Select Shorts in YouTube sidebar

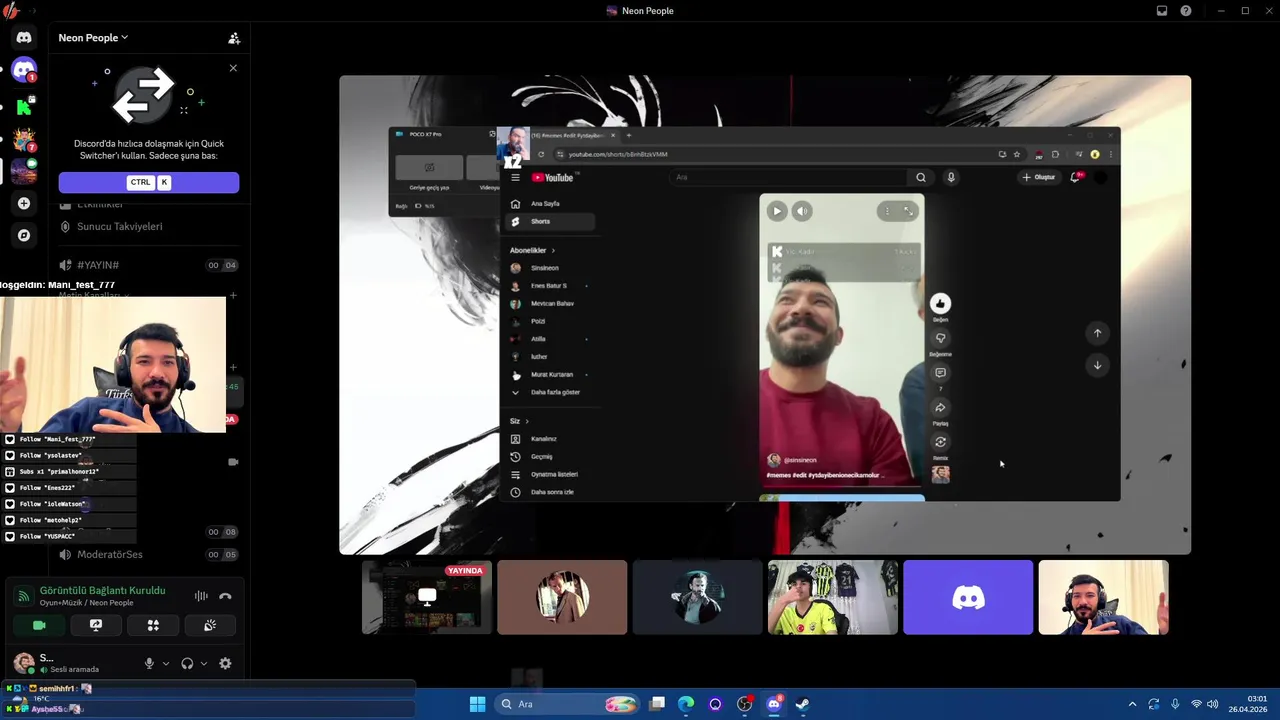pos(551,221)
